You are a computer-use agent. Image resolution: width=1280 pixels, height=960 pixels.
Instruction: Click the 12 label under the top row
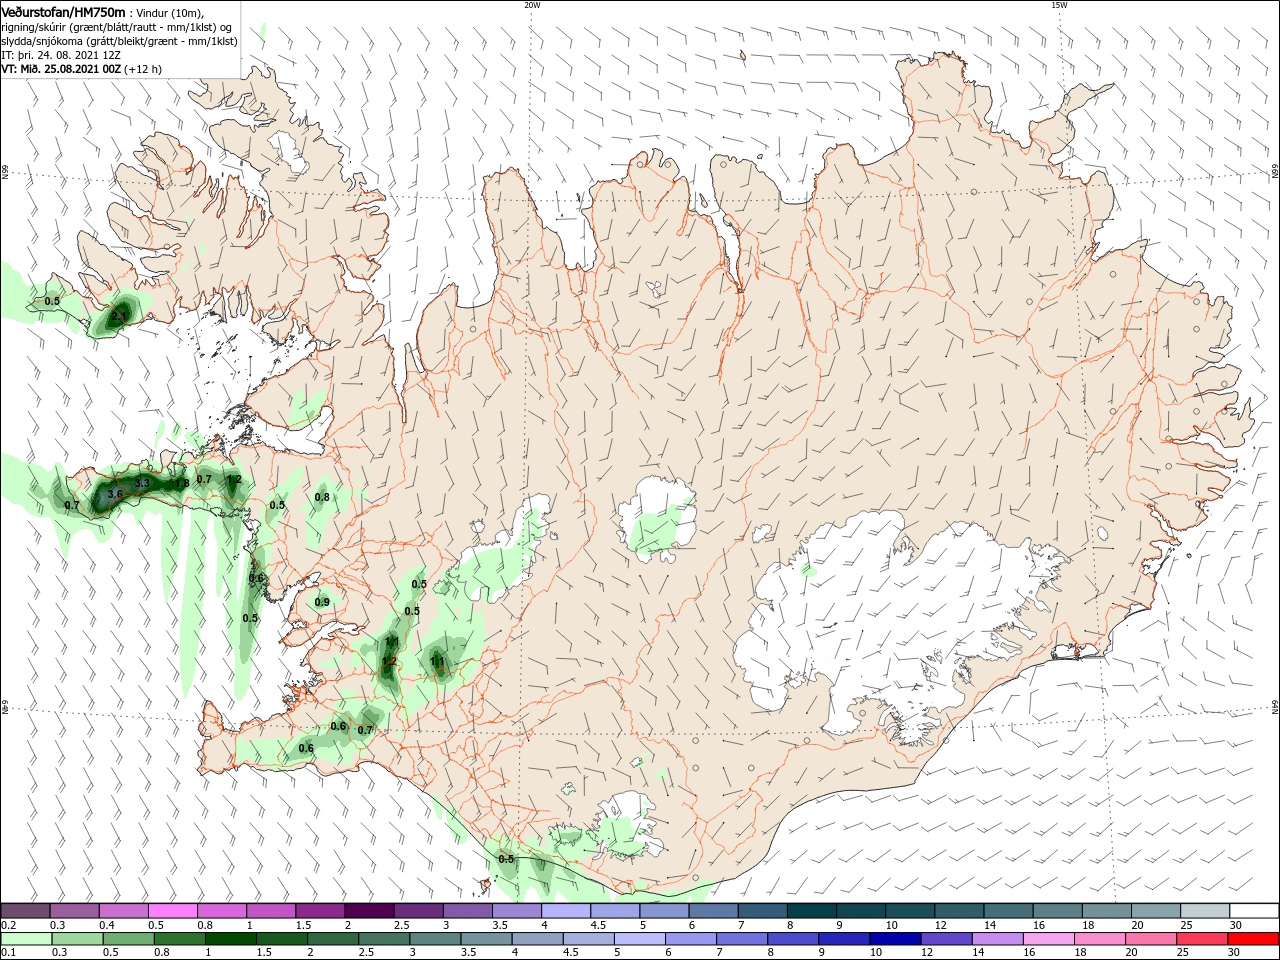[940, 925]
